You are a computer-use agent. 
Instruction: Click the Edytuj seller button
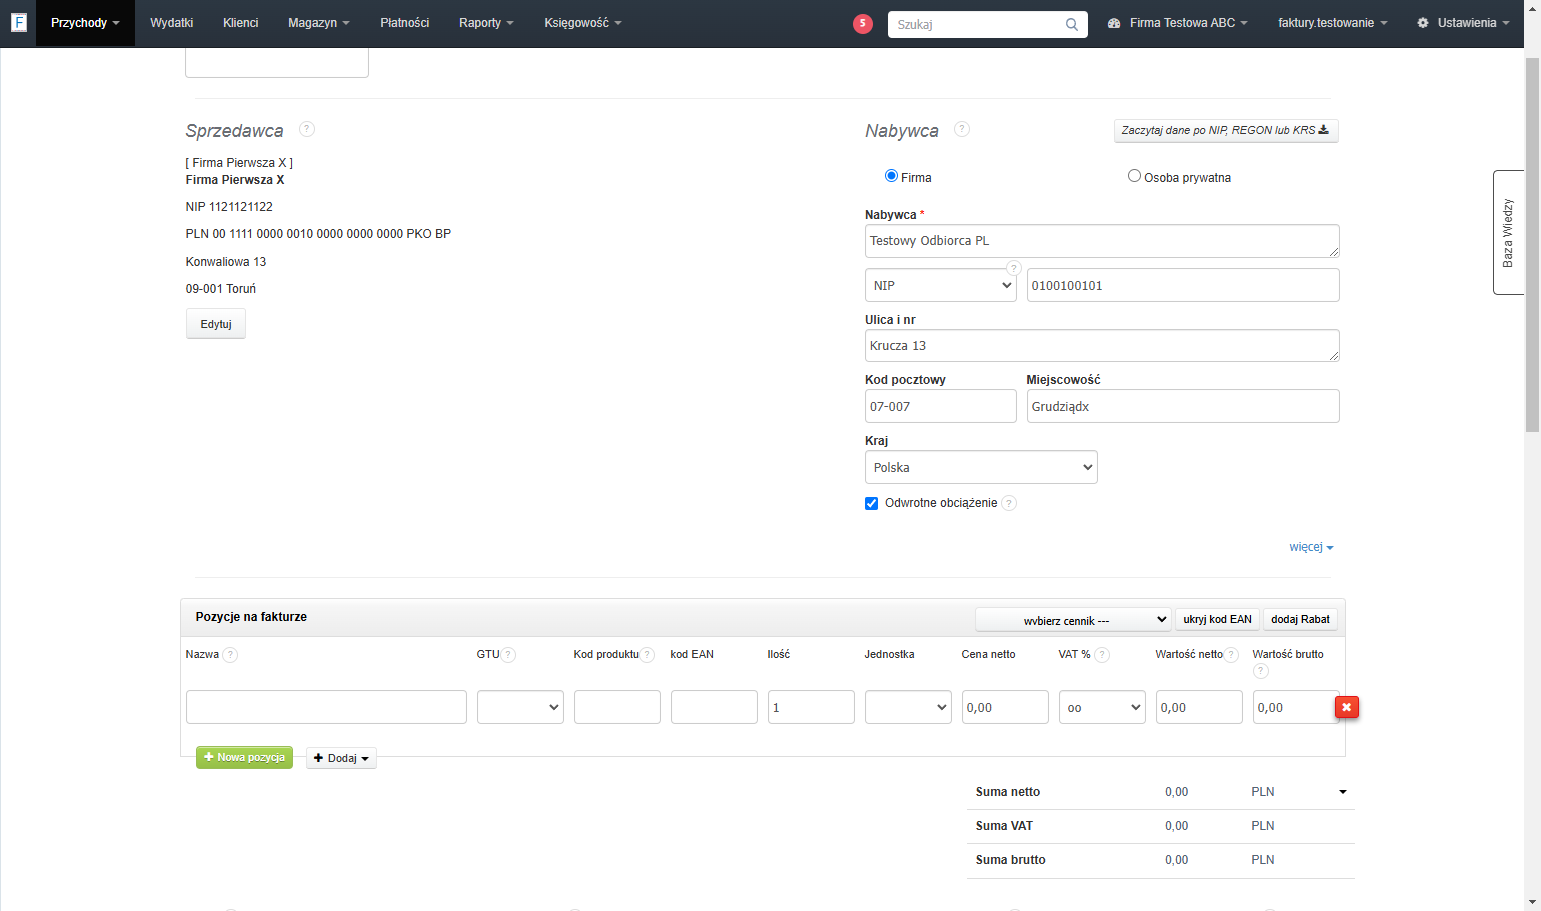(216, 324)
